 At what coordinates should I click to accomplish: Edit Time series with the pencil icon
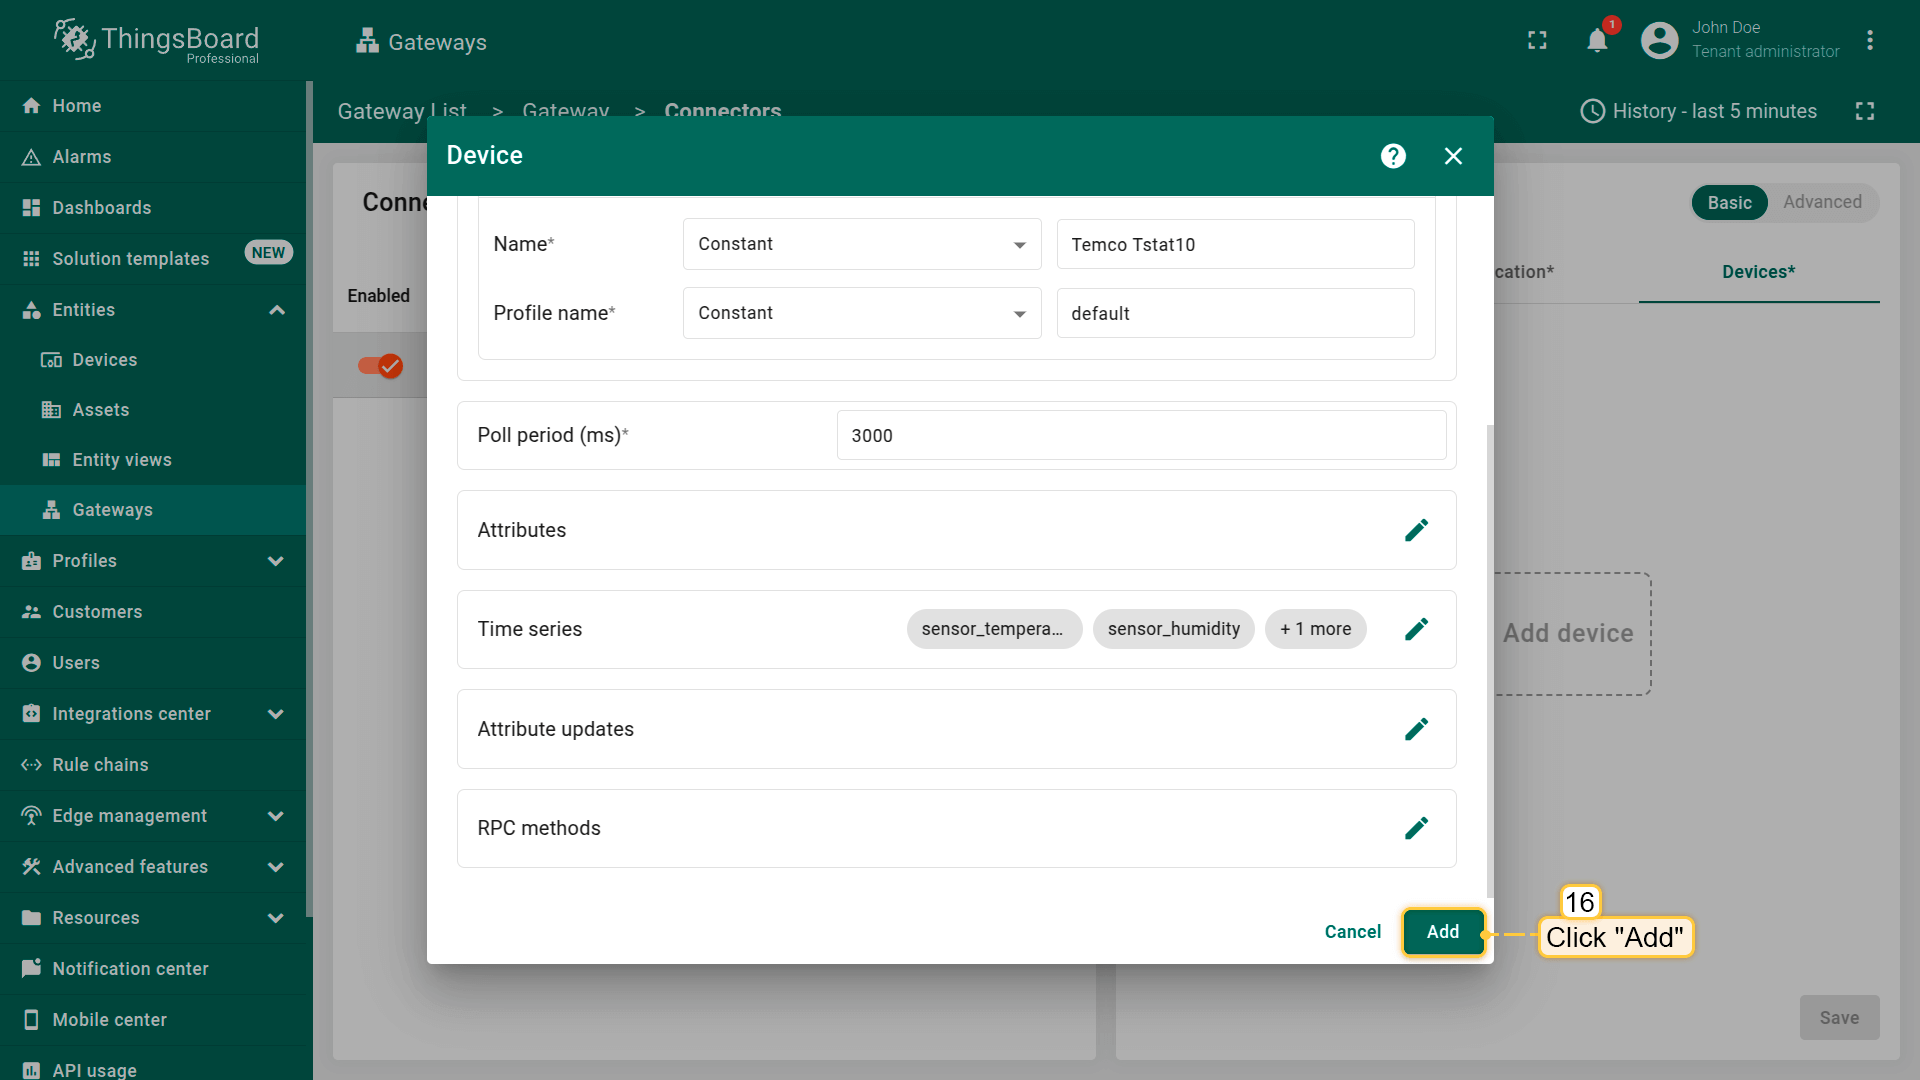pyautogui.click(x=1416, y=629)
